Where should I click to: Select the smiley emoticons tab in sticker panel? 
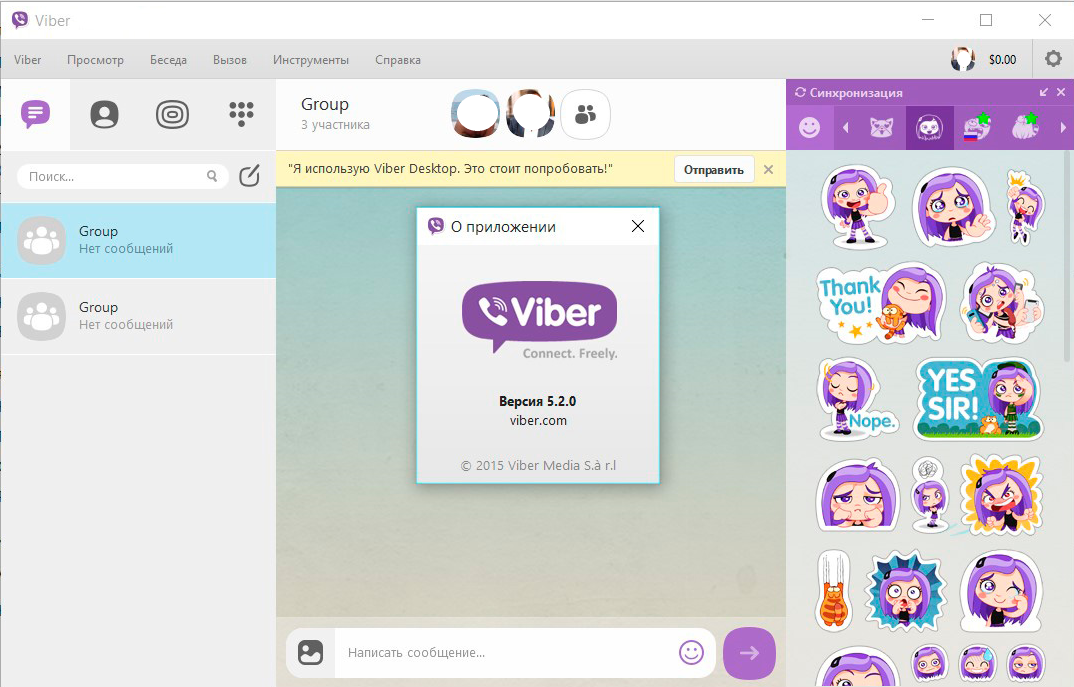point(810,127)
